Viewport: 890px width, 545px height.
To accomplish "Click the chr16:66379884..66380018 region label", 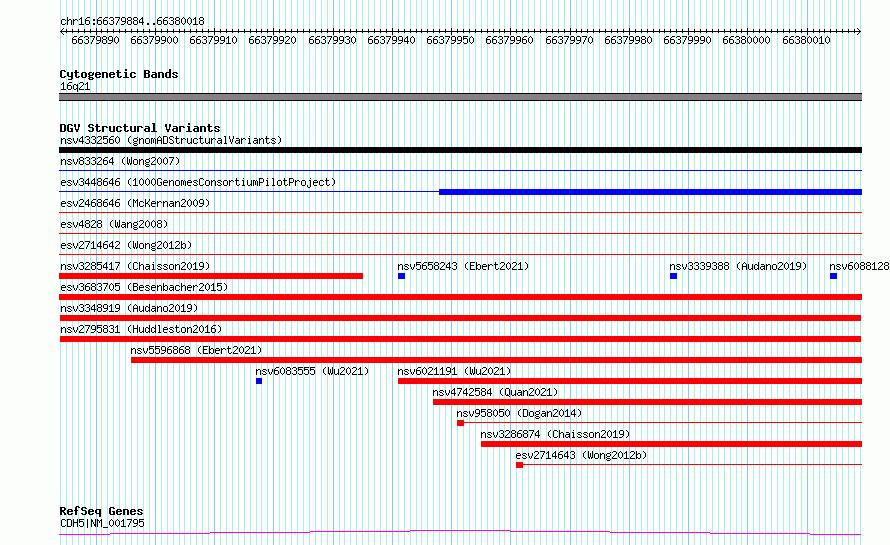I will (132, 21).
